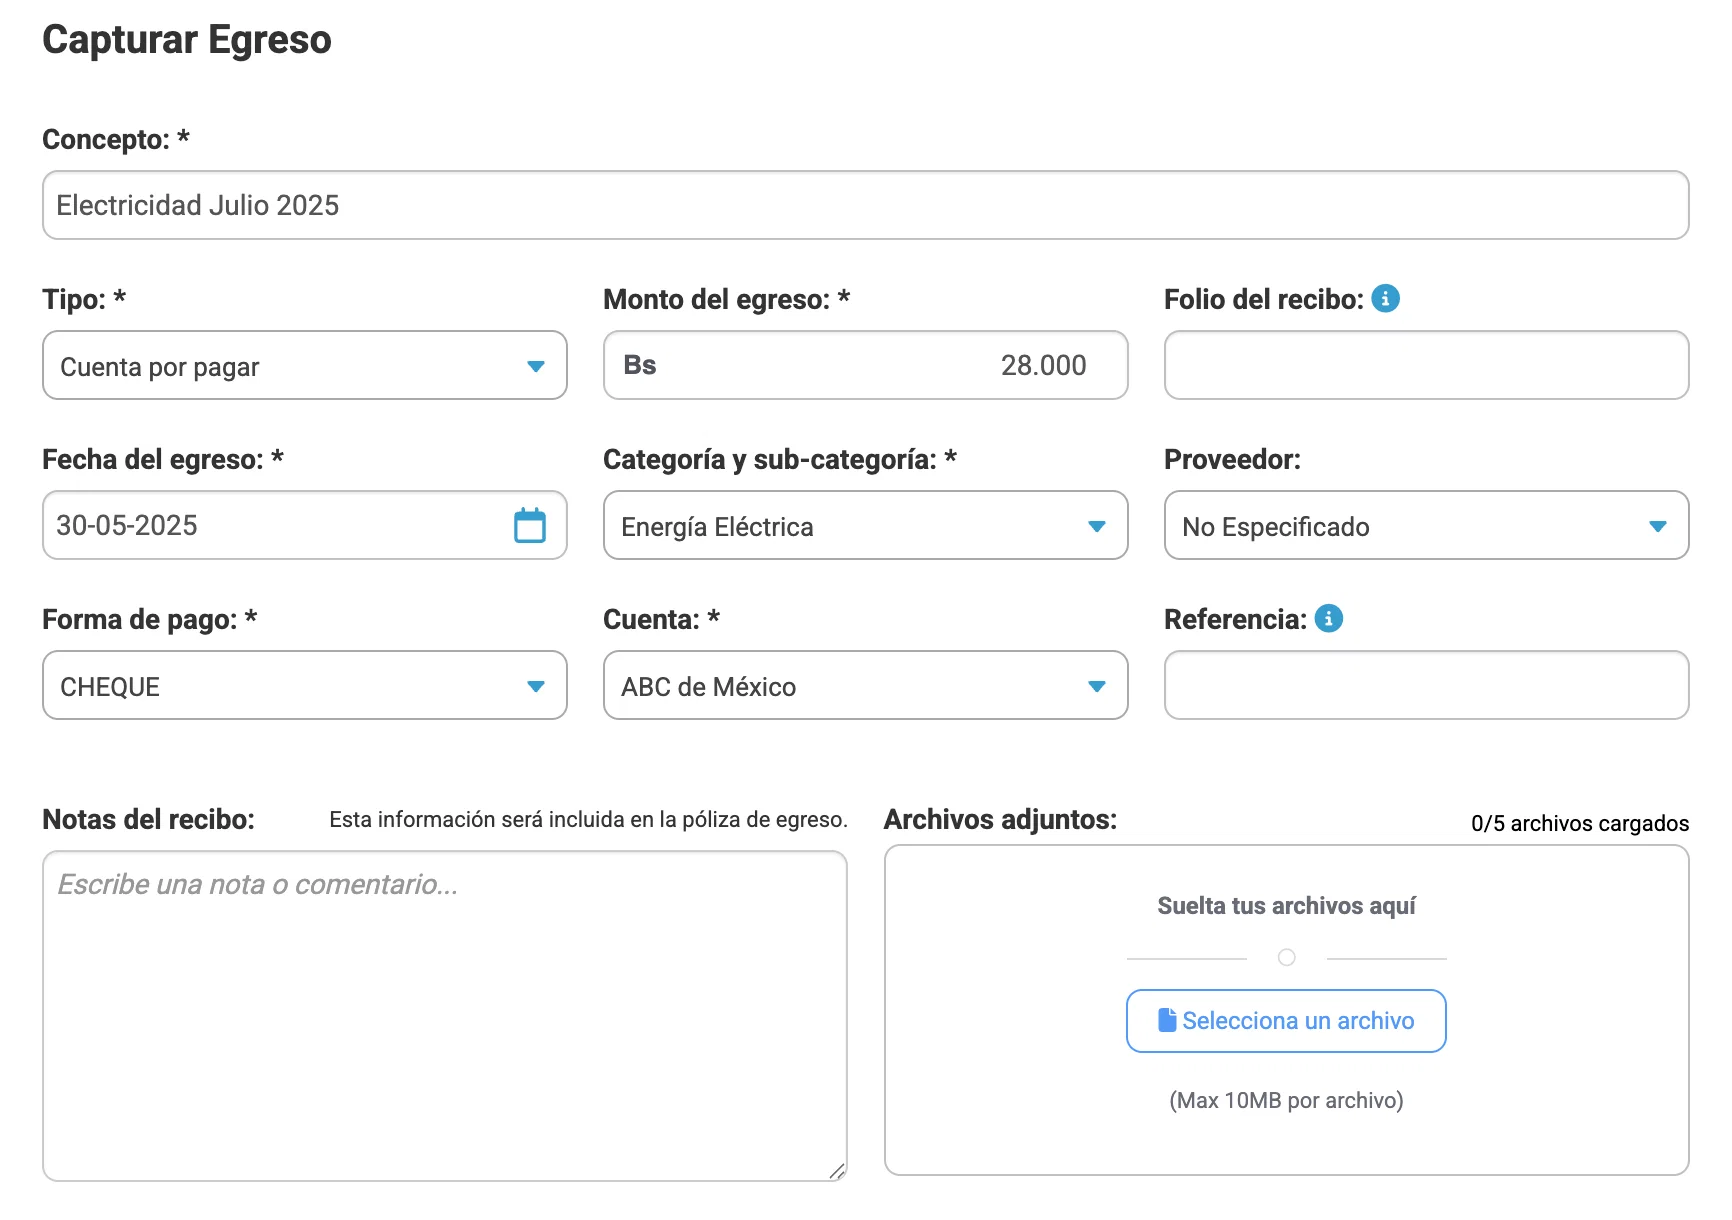Click the Monto del egreso amount field
The image size is (1732, 1220).
[x=866, y=365]
